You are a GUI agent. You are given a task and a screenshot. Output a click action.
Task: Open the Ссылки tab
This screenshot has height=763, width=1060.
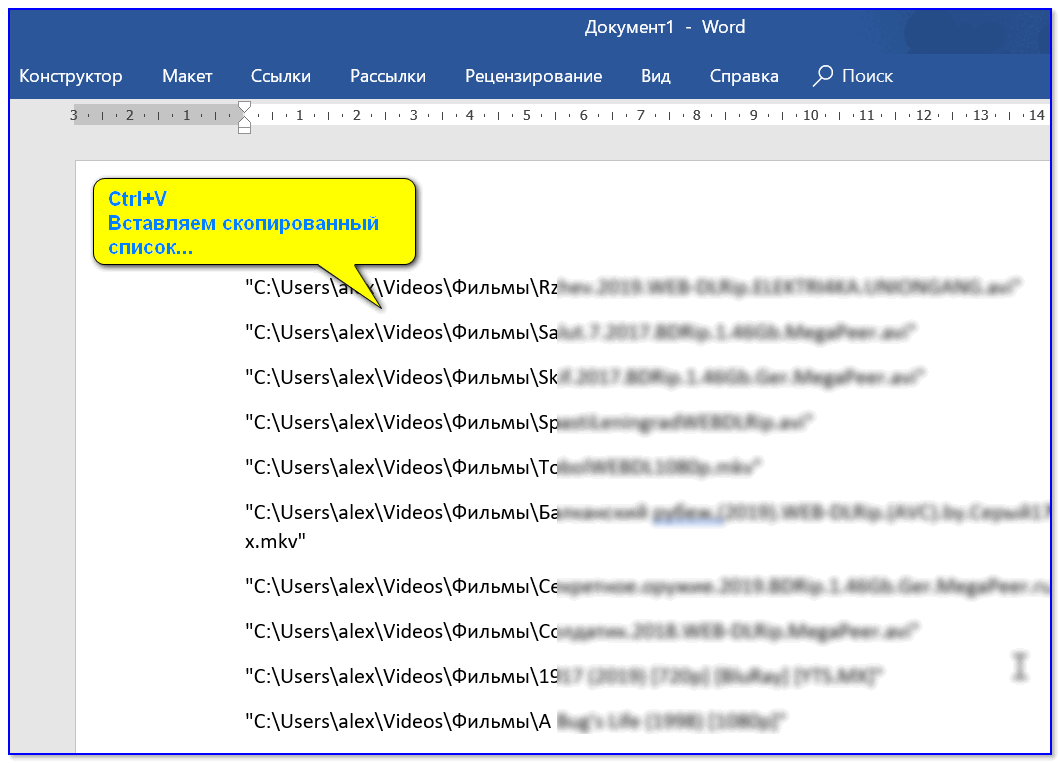280,76
